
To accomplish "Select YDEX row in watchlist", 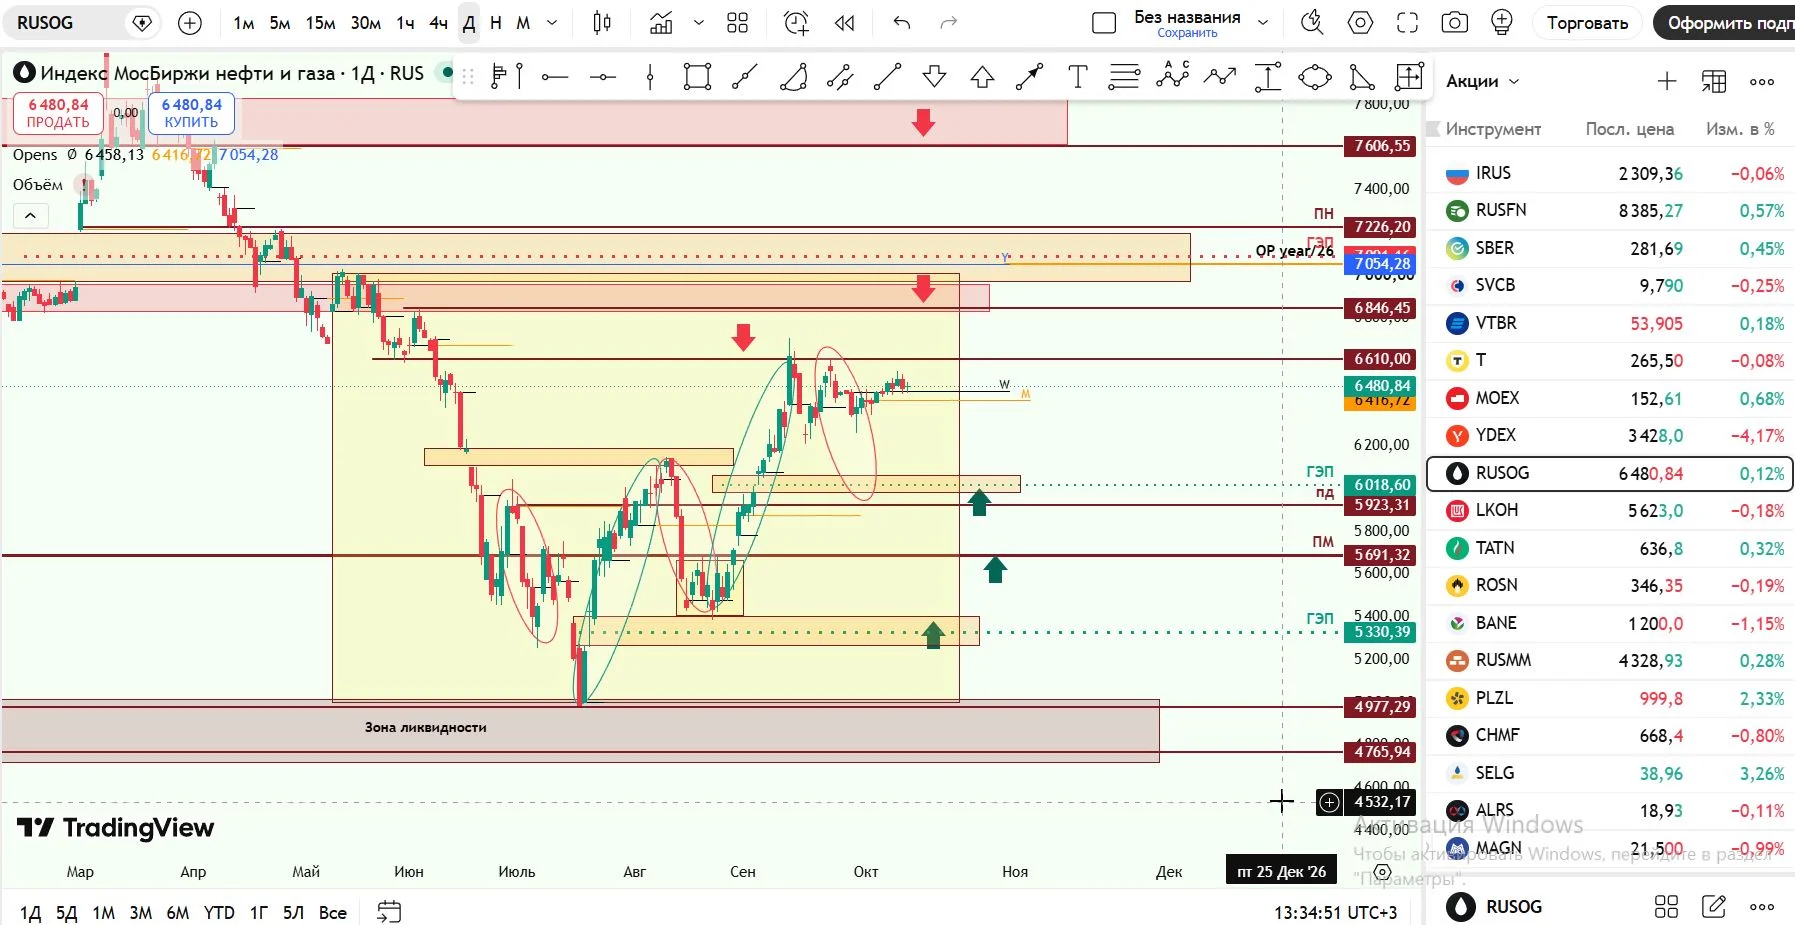I will pyautogui.click(x=1611, y=435).
